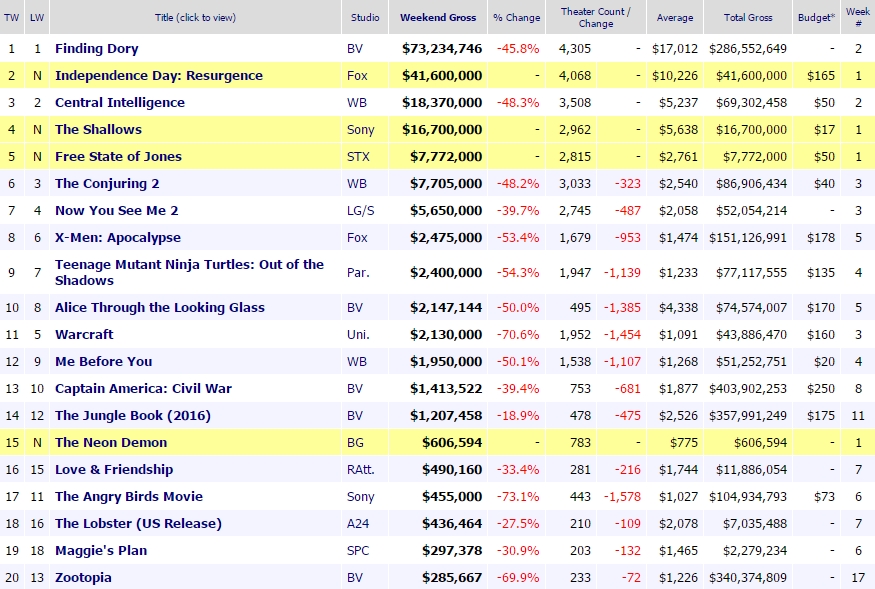This screenshot has height=589, width=875.
Task: Select week number 17 for Zootopia
Action: pyautogui.click(x=858, y=577)
